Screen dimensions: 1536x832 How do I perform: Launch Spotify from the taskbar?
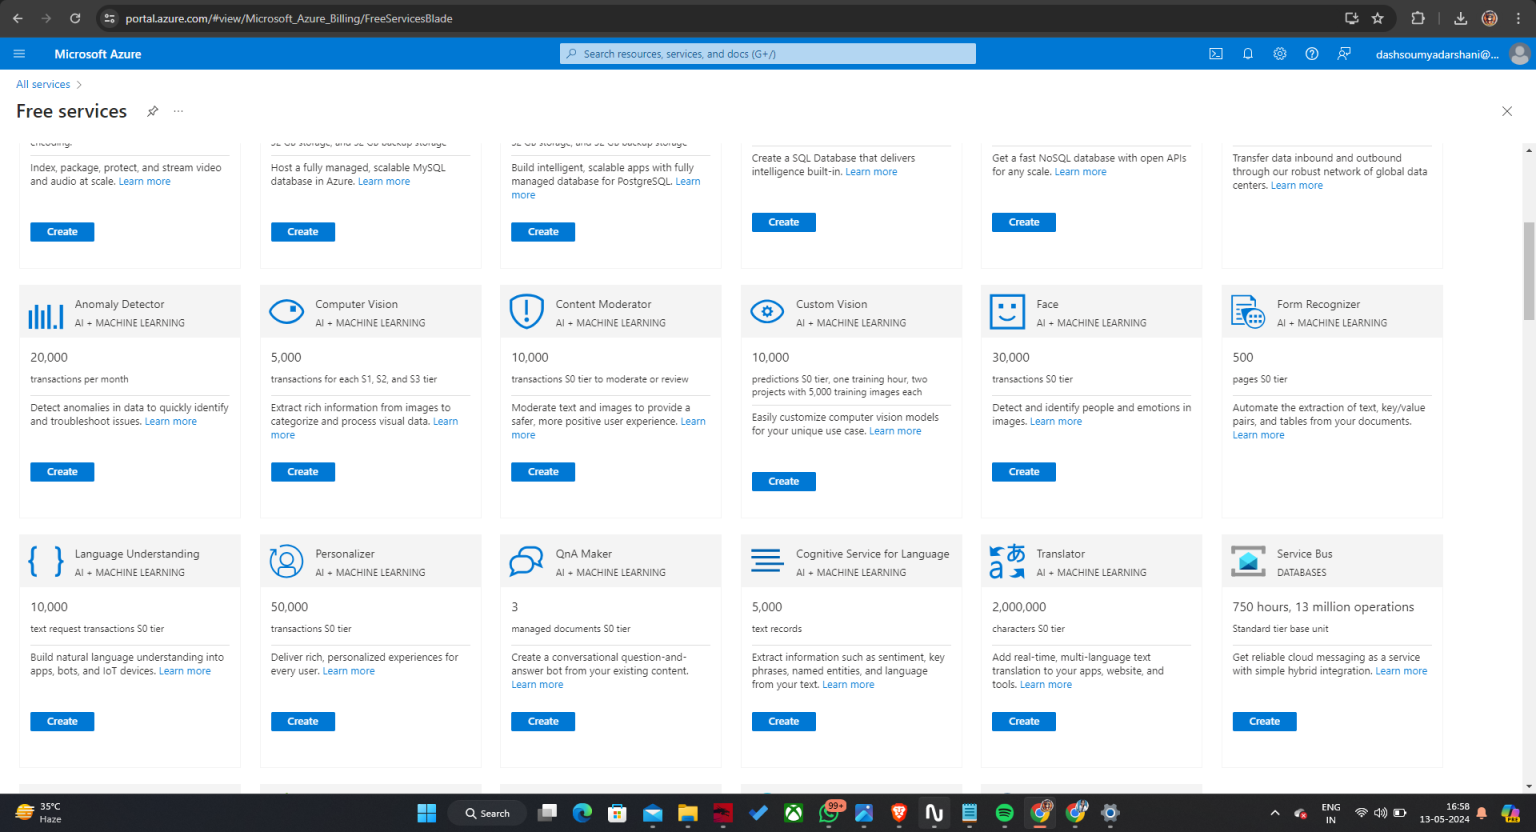click(x=1004, y=813)
